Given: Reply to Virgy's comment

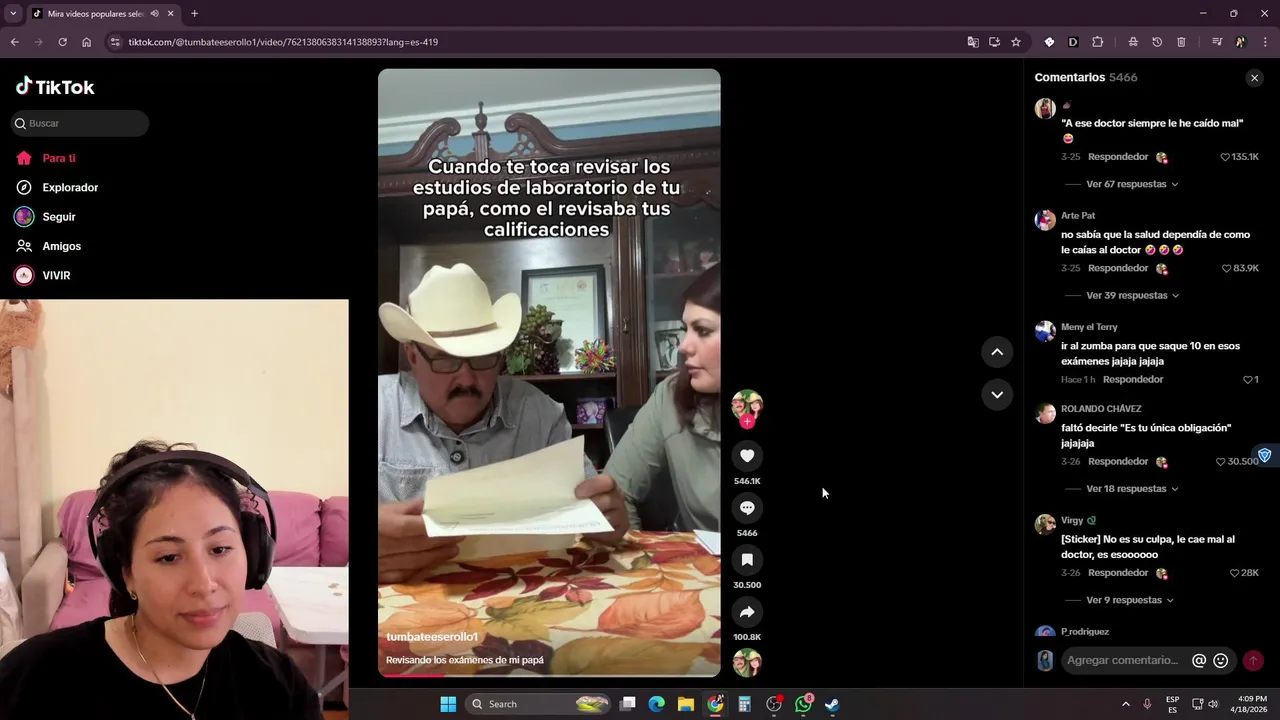Looking at the screenshot, I should (x=1118, y=573).
